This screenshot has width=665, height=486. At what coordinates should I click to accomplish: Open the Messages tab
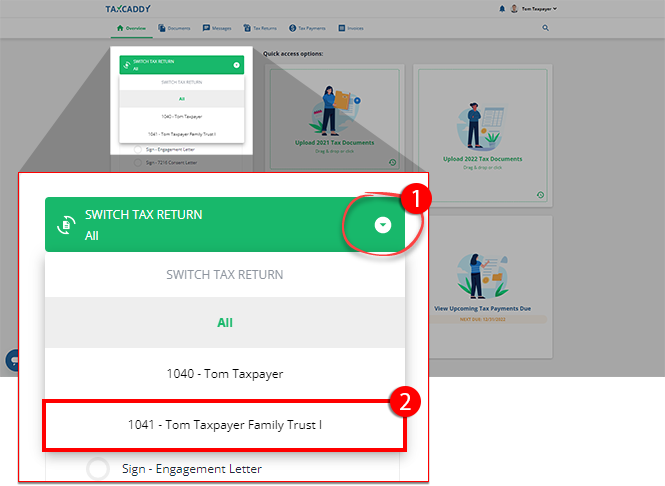[217, 28]
